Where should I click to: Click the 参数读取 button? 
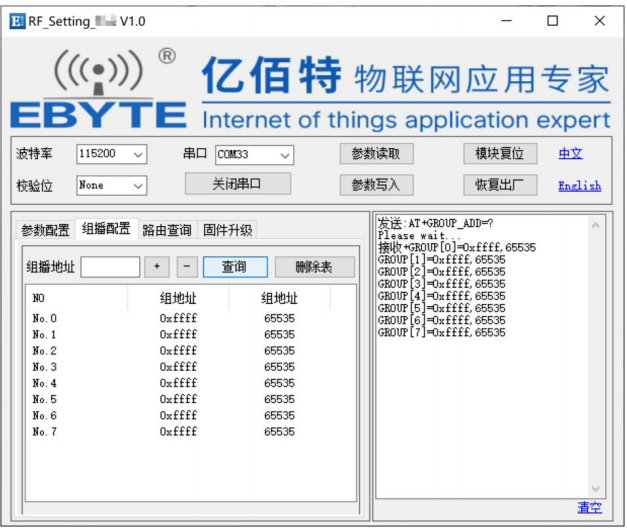(x=376, y=154)
